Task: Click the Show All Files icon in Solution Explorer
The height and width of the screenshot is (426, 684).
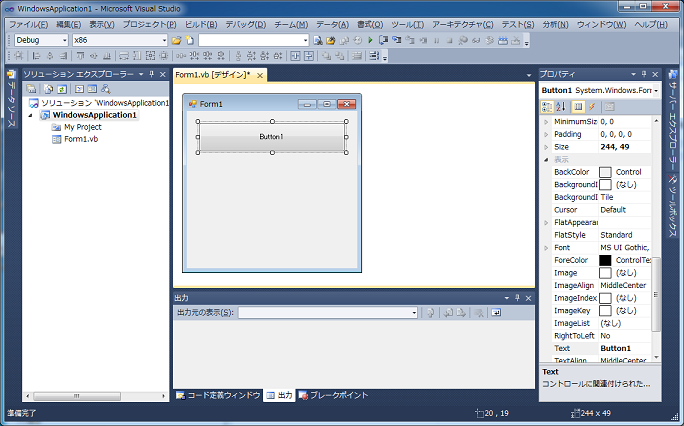Action: (48, 89)
